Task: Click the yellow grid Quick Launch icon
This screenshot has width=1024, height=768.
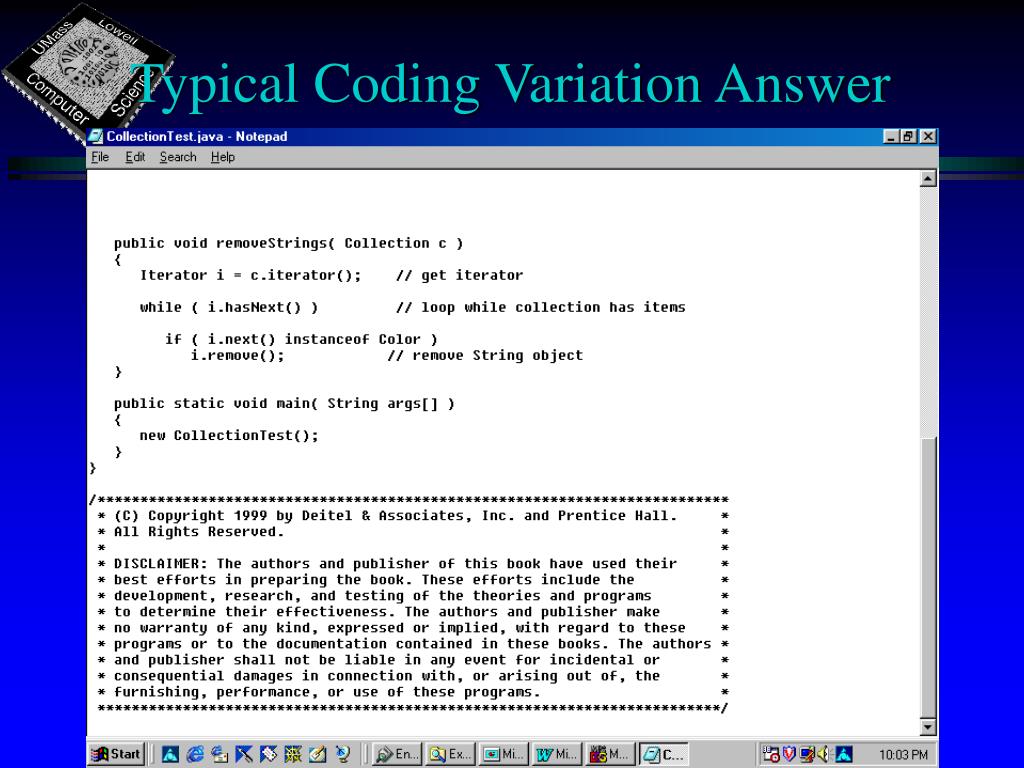Action: click(x=293, y=754)
